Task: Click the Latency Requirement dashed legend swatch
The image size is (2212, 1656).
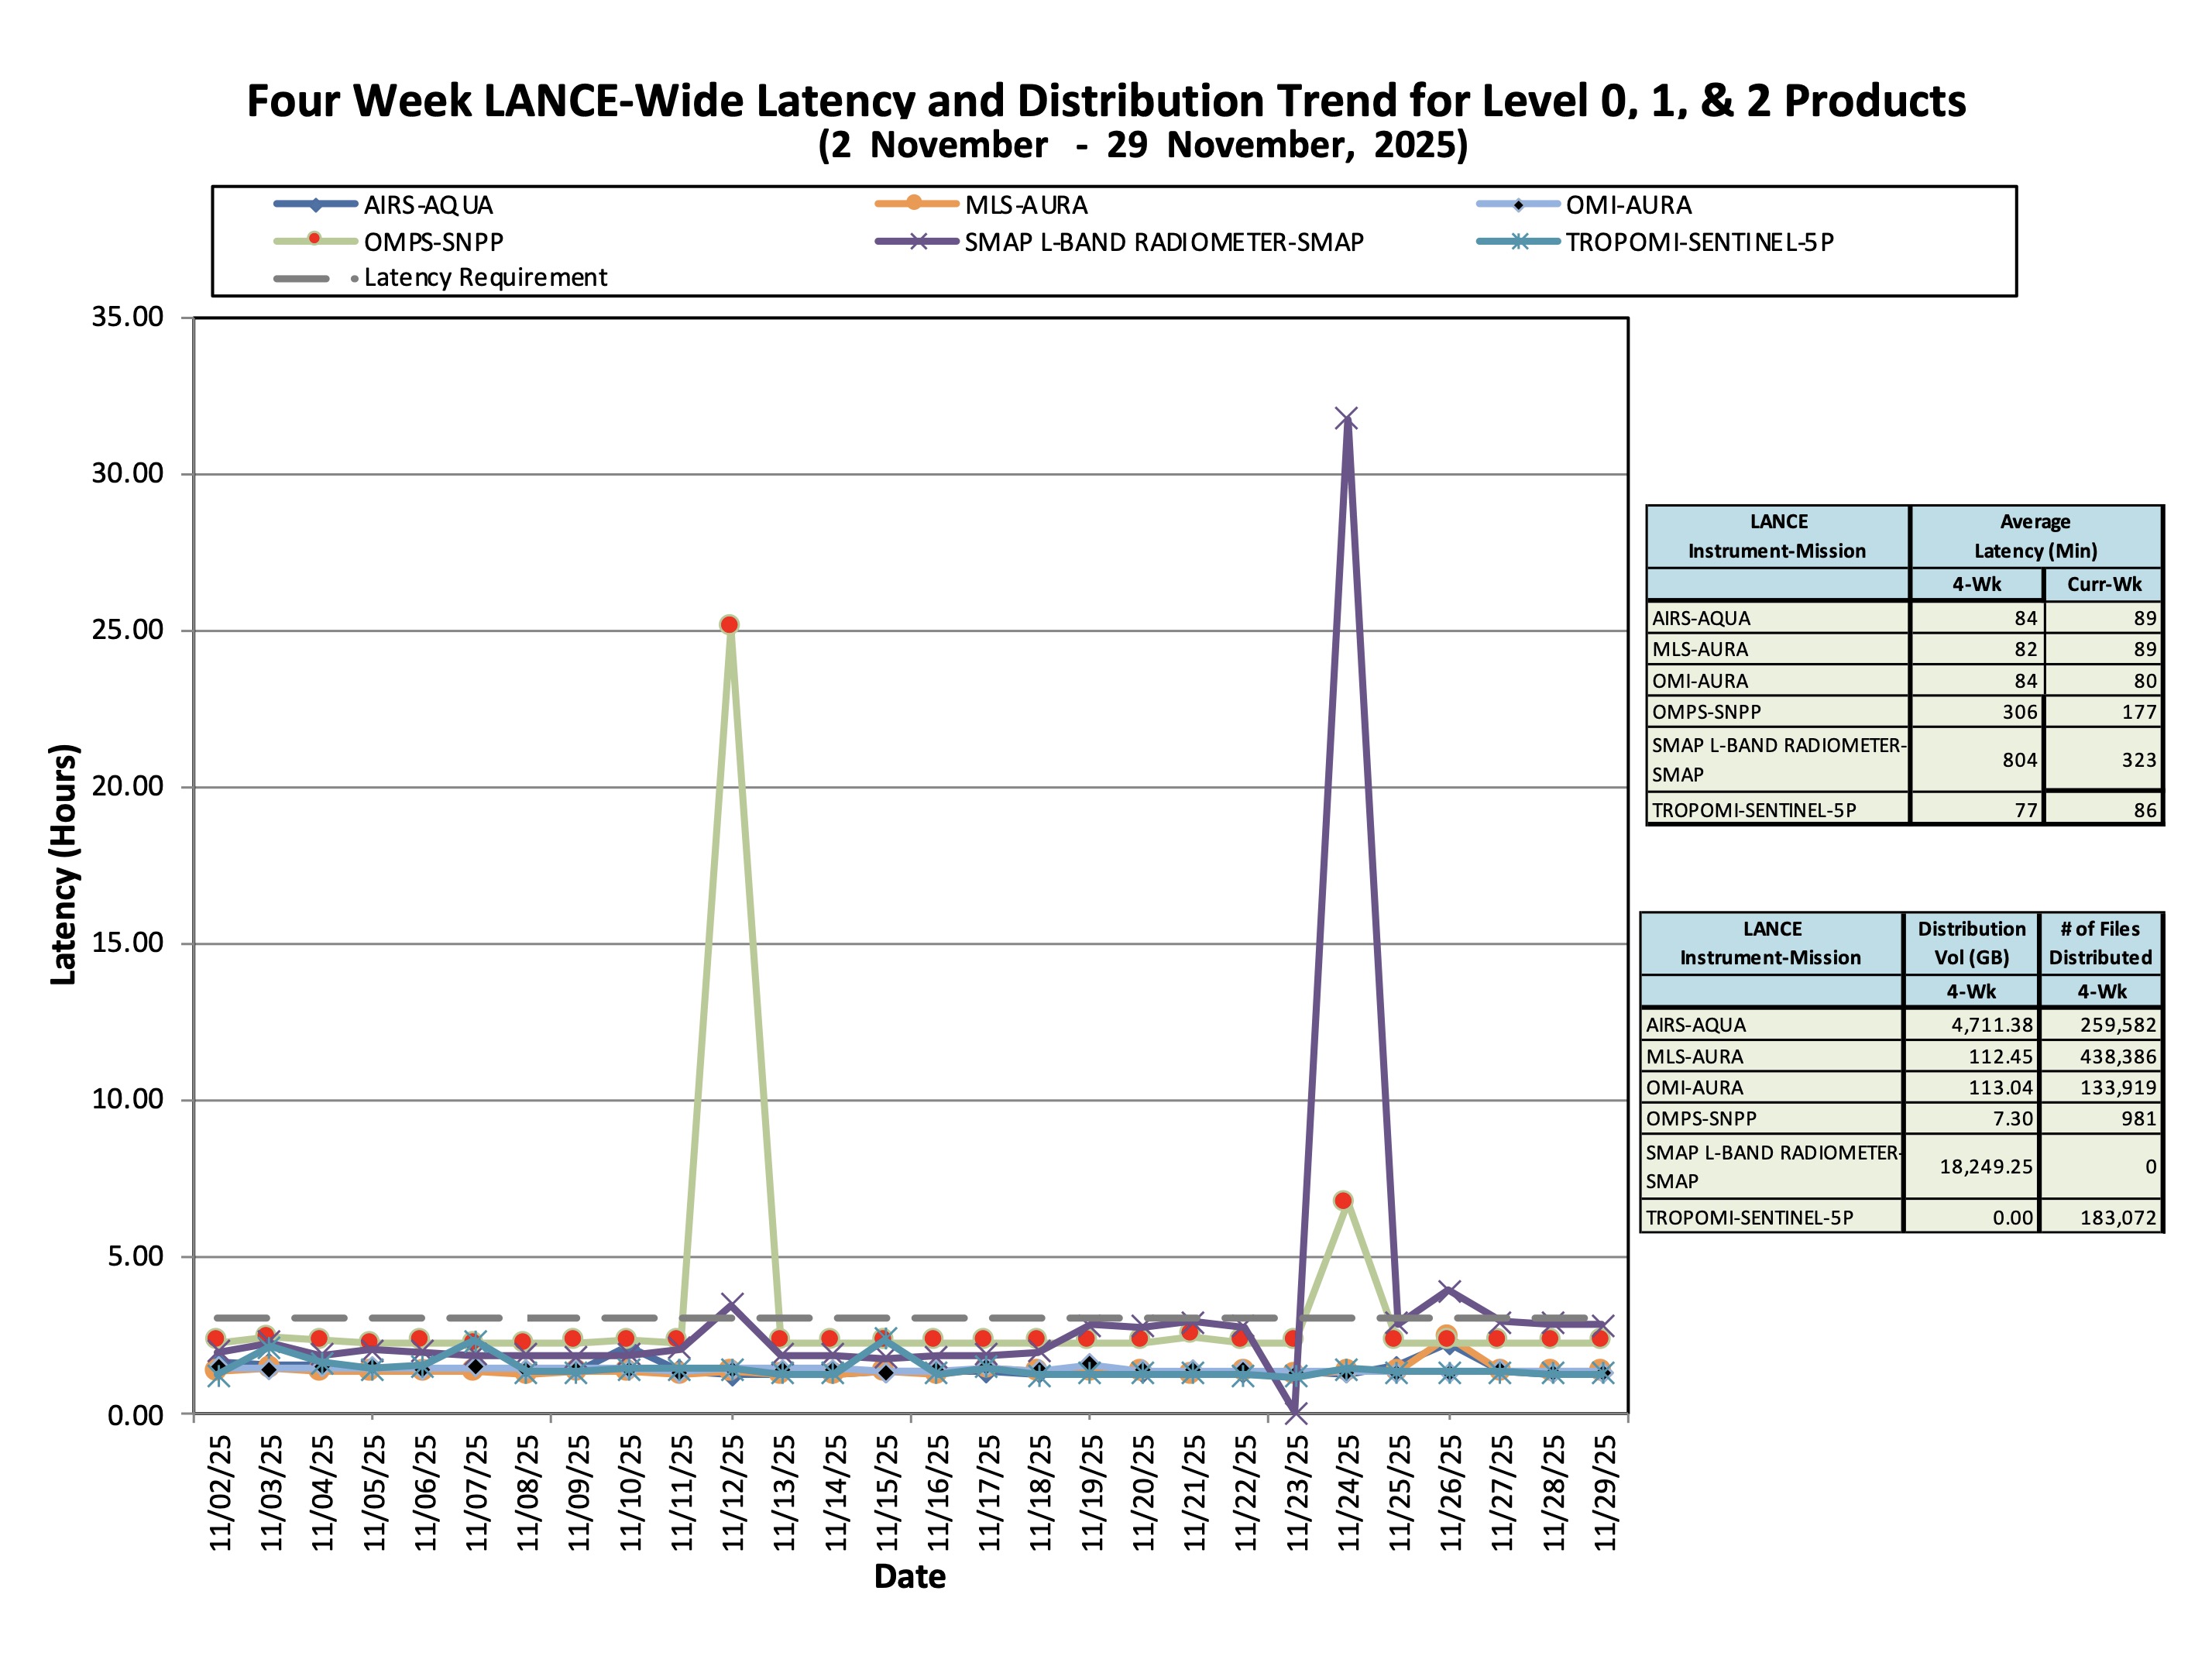Action: coord(301,278)
